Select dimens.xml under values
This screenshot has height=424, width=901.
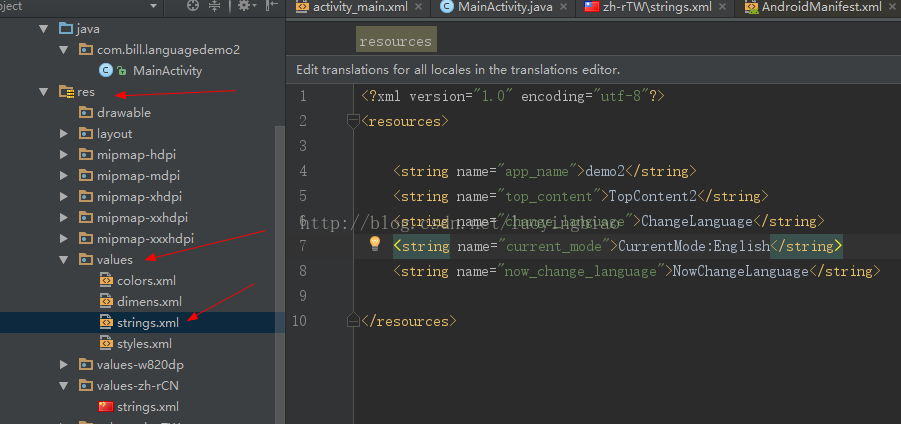pos(149,302)
